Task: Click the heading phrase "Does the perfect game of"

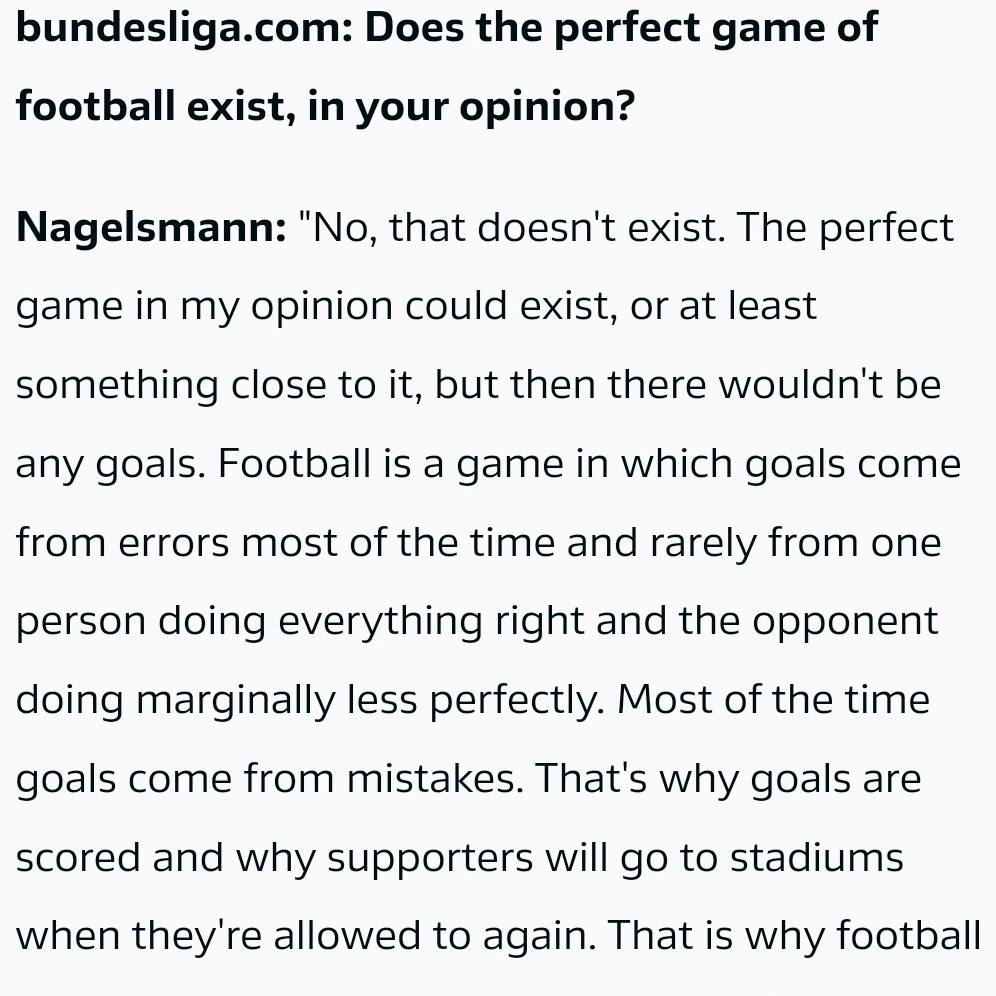Action: click(621, 27)
